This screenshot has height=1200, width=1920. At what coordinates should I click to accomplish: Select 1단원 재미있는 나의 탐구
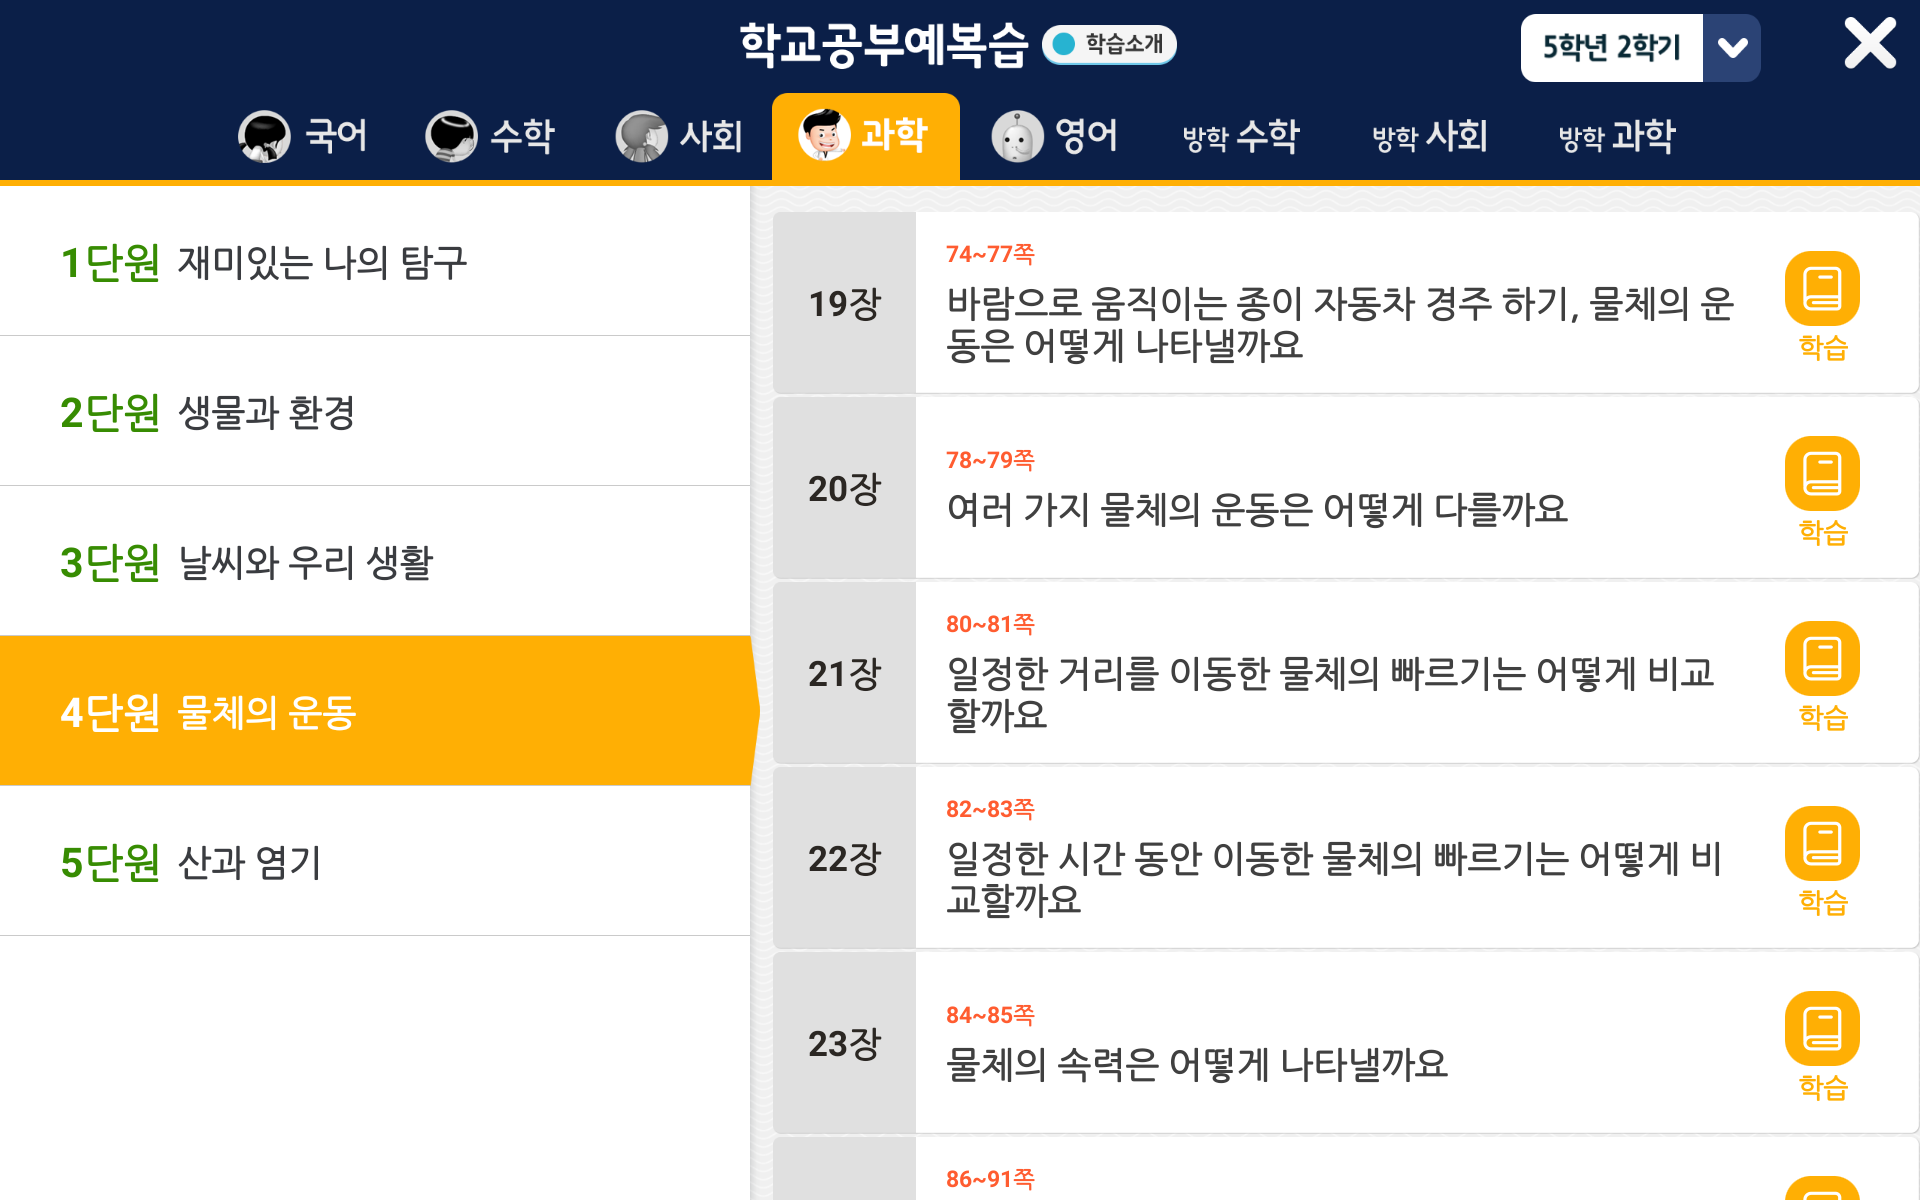point(375,261)
